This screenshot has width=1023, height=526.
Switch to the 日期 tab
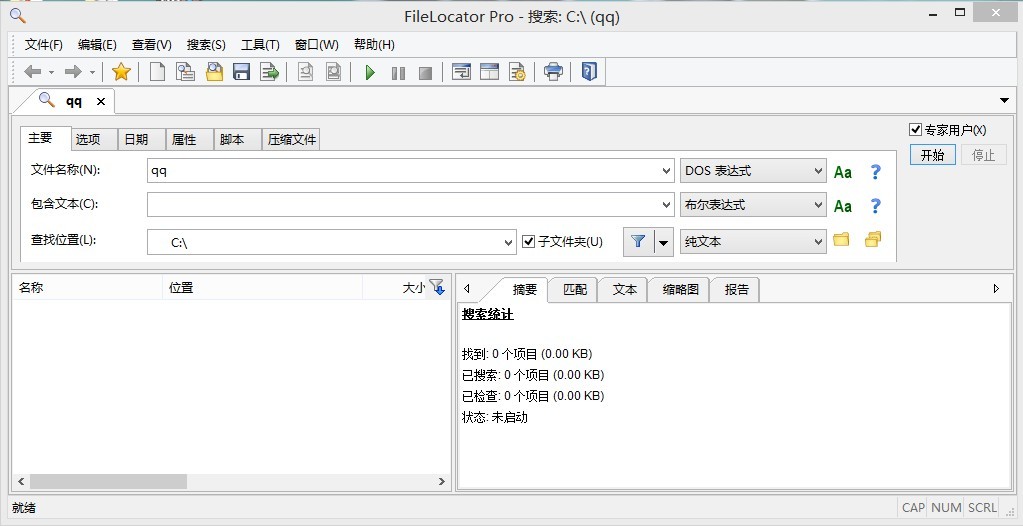click(142, 140)
